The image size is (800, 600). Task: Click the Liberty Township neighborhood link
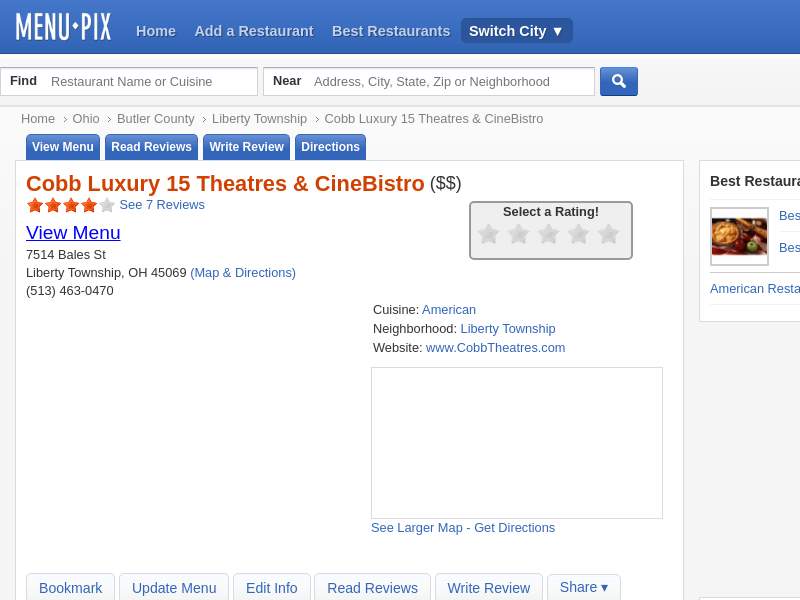[508, 329]
